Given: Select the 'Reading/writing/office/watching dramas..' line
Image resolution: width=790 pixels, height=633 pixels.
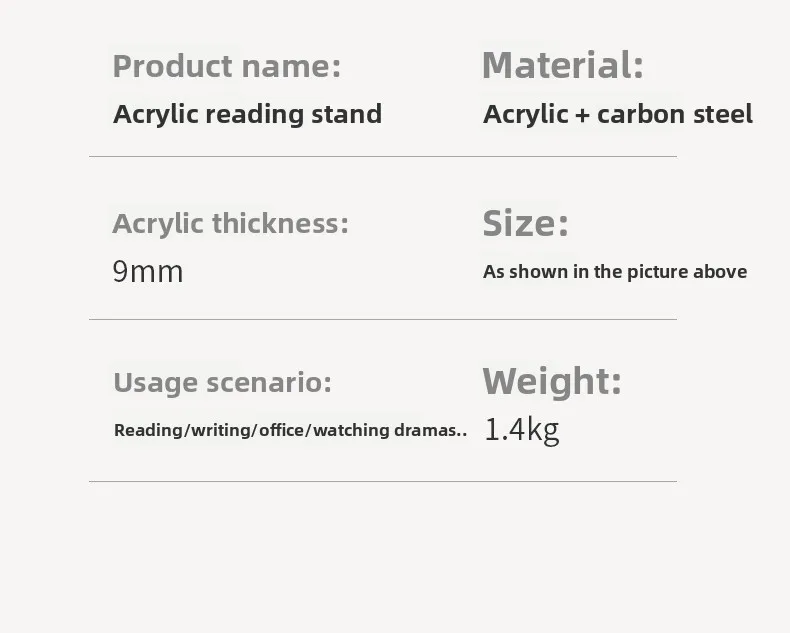Looking at the screenshot, I should coord(290,430).
